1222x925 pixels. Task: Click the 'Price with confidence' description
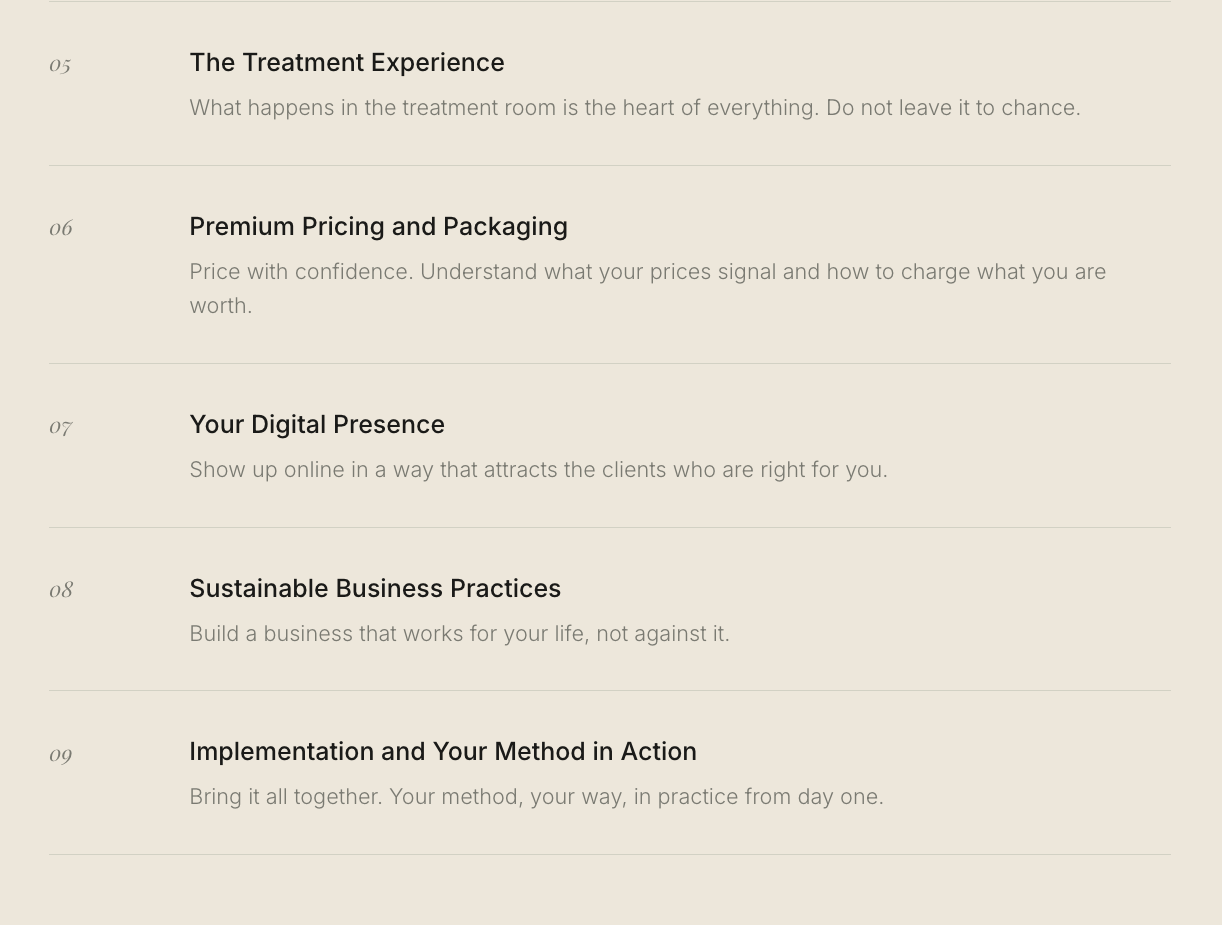(648, 288)
